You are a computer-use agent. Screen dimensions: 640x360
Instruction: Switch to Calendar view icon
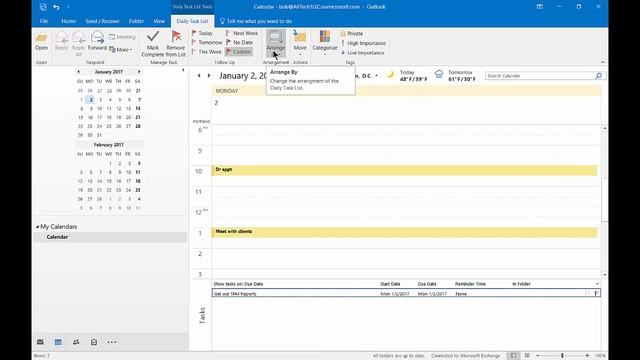58,342
